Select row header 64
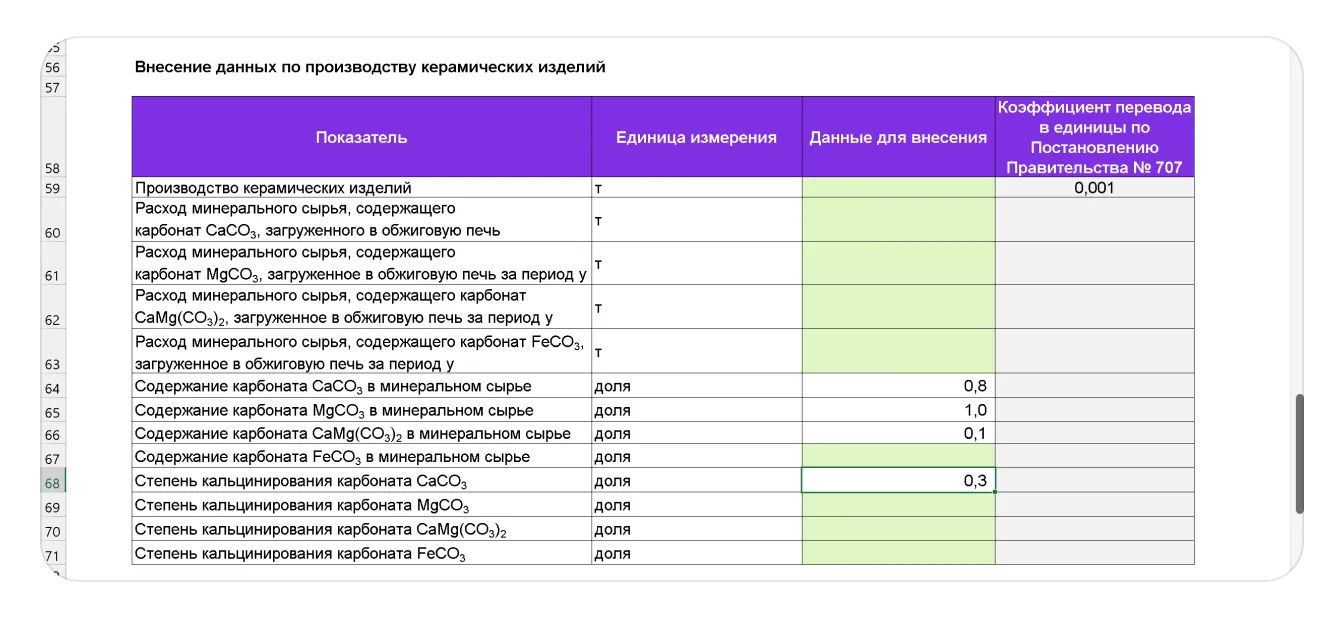 point(53,386)
